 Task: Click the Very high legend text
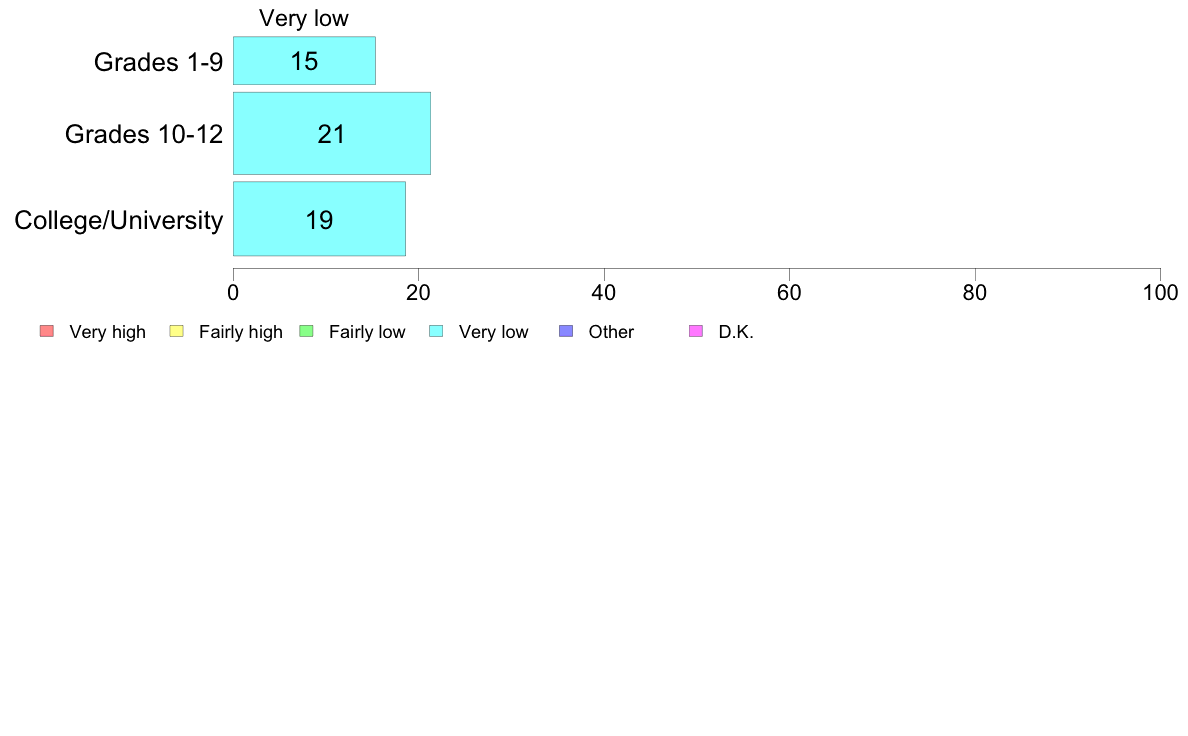108,332
